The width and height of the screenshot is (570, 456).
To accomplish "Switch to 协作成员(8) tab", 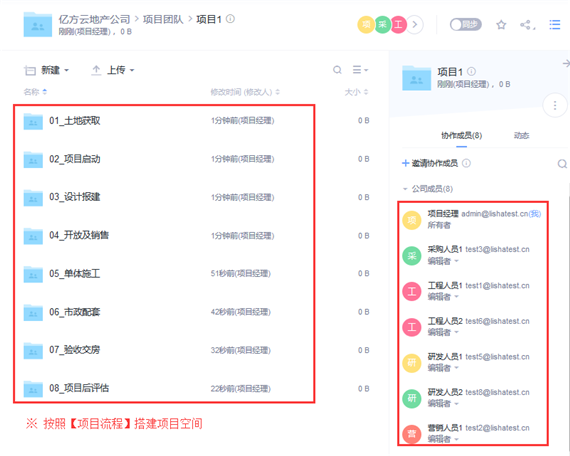I will click(461, 136).
